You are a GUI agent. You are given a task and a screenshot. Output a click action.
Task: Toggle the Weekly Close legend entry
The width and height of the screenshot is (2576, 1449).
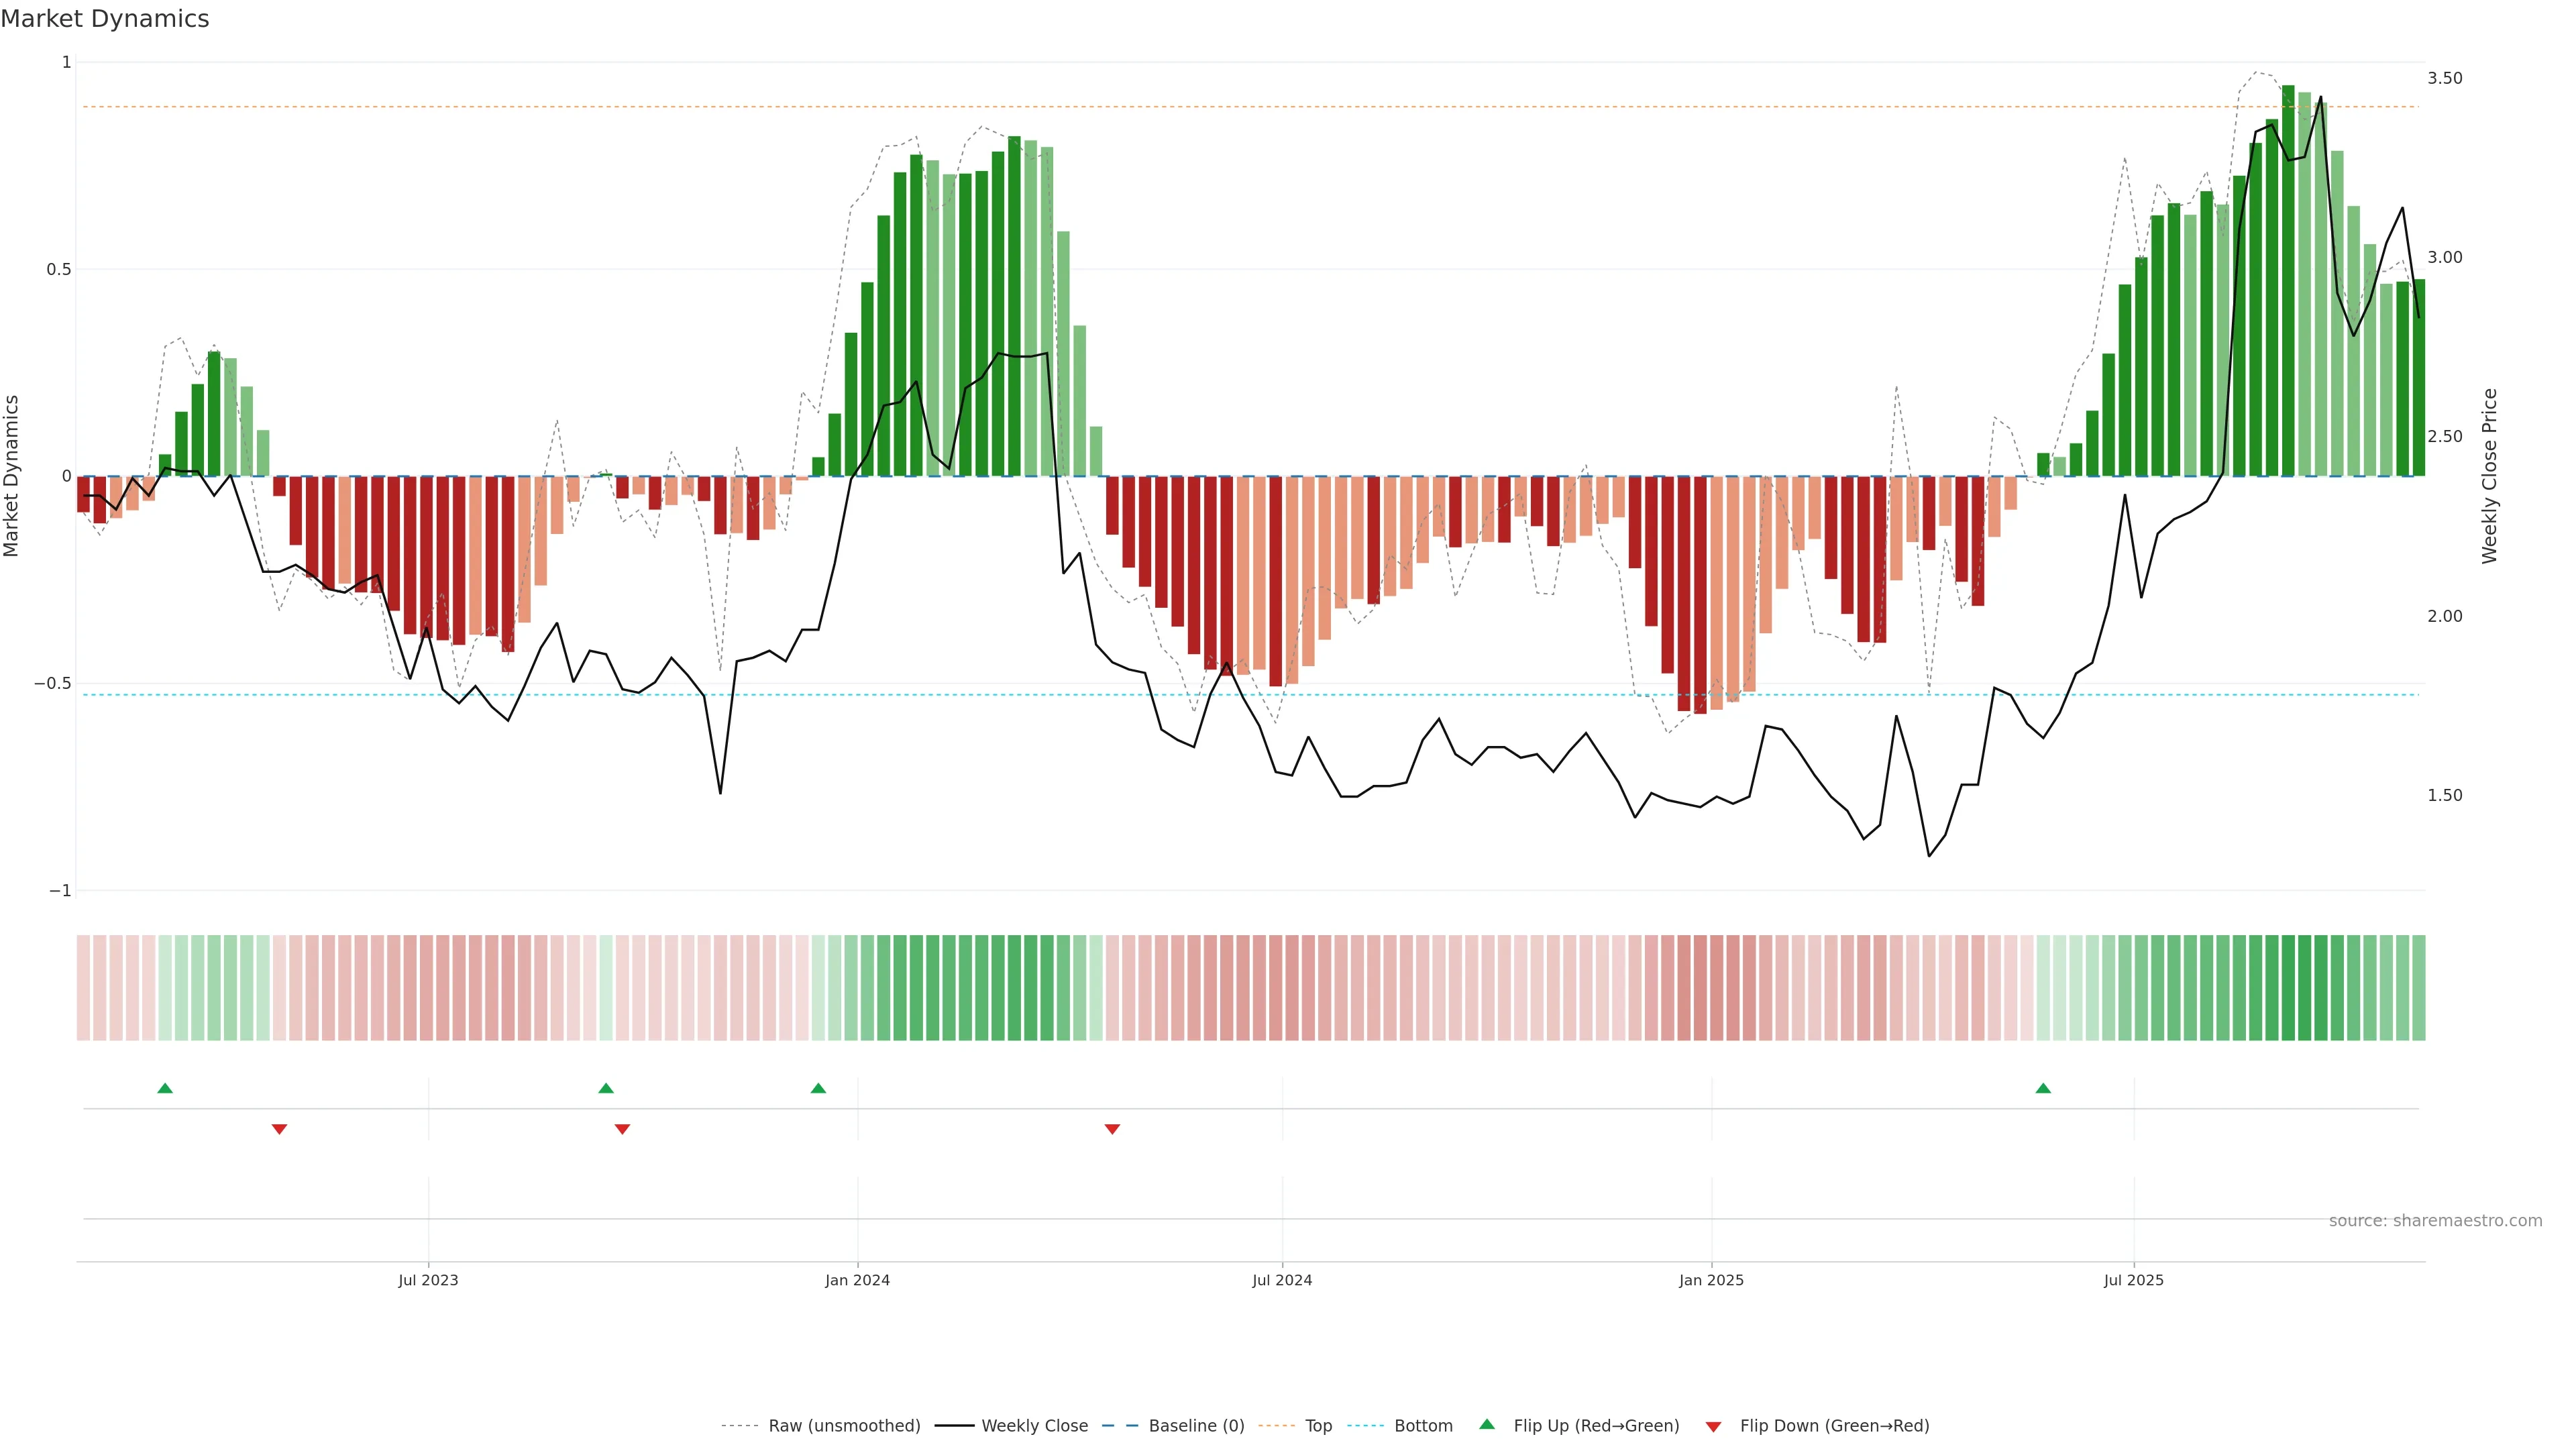(1034, 1426)
